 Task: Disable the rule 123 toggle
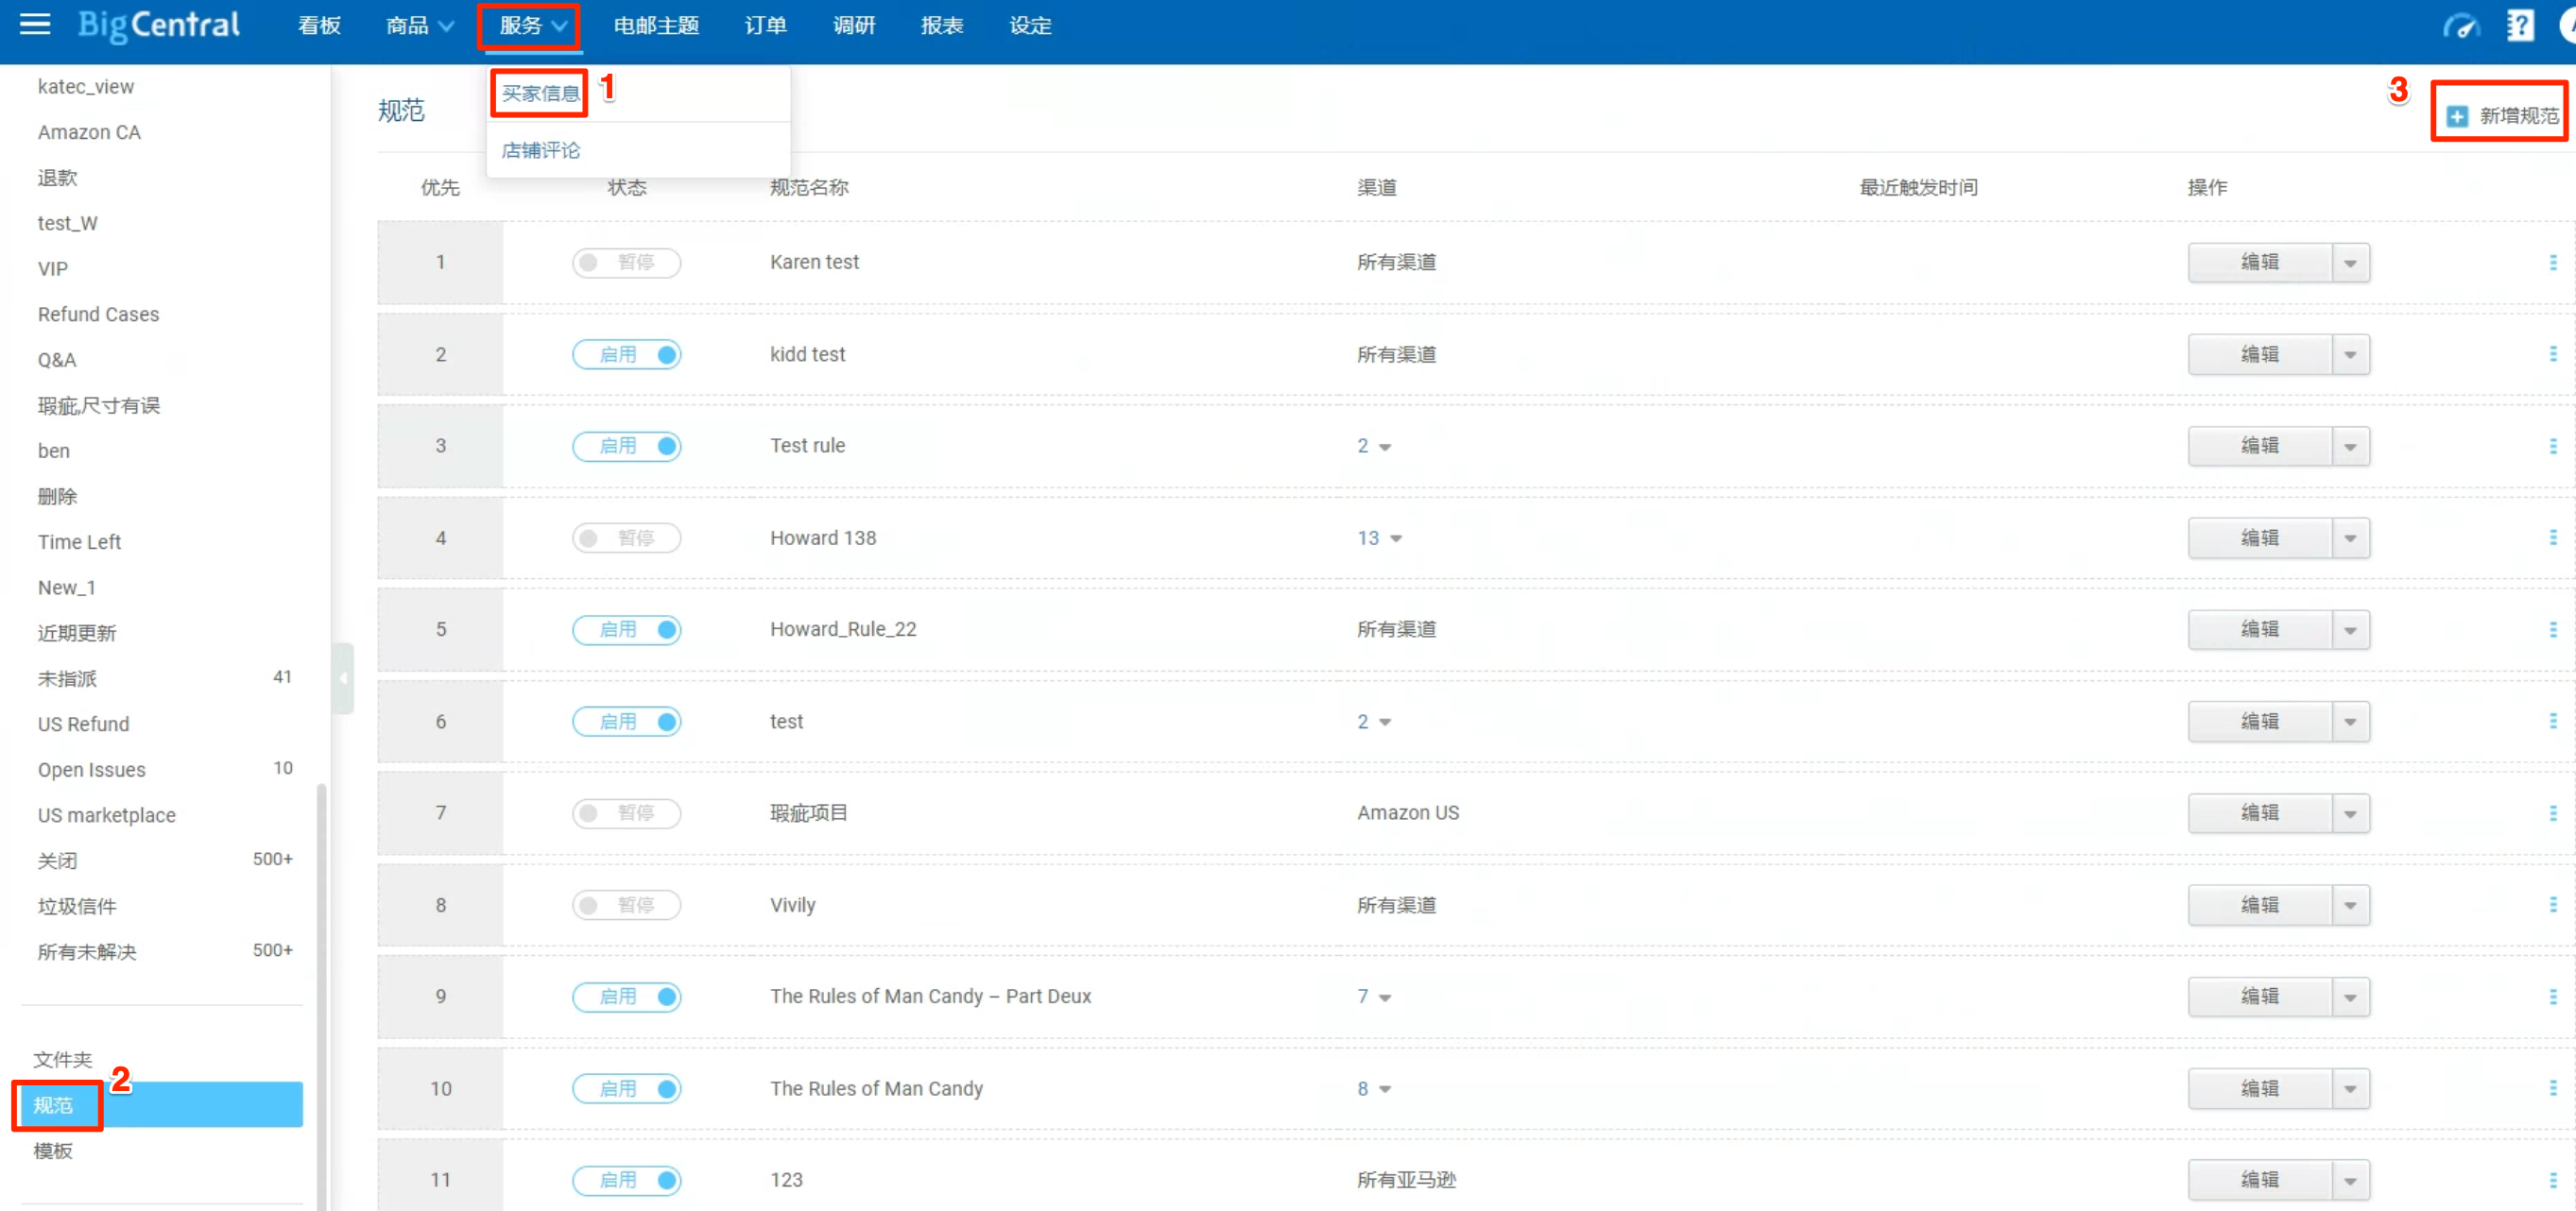pos(626,1180)
